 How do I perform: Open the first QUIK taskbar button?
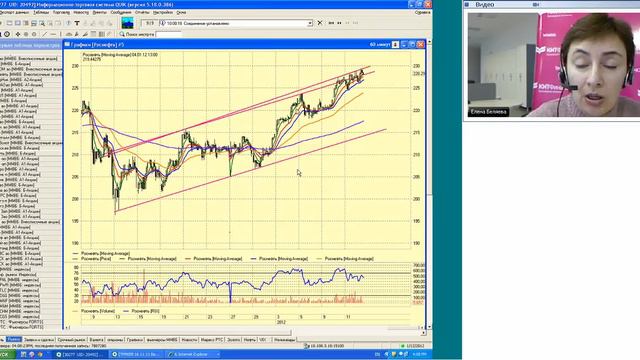tap(81, 354)
